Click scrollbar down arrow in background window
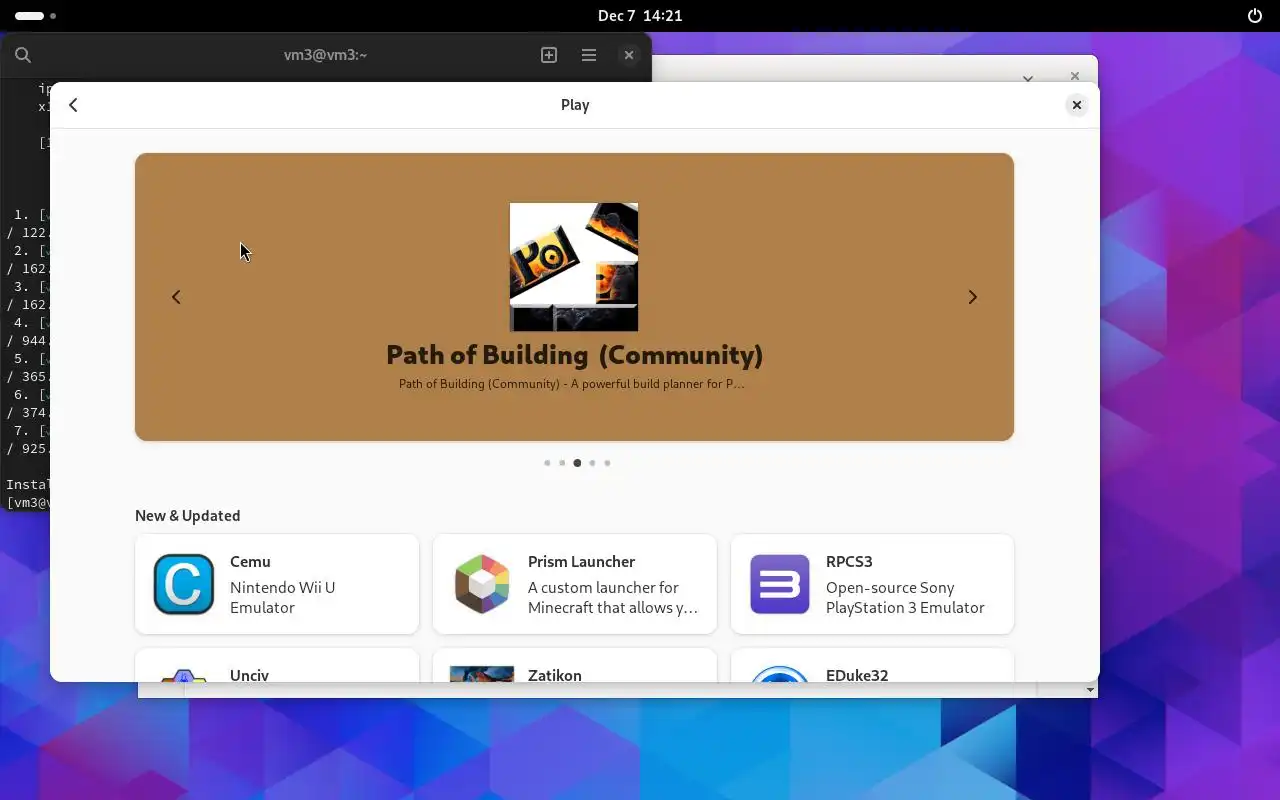The width and height of the screenshot is (1280, 800). pyautogui.click(x=1090, y=690)
